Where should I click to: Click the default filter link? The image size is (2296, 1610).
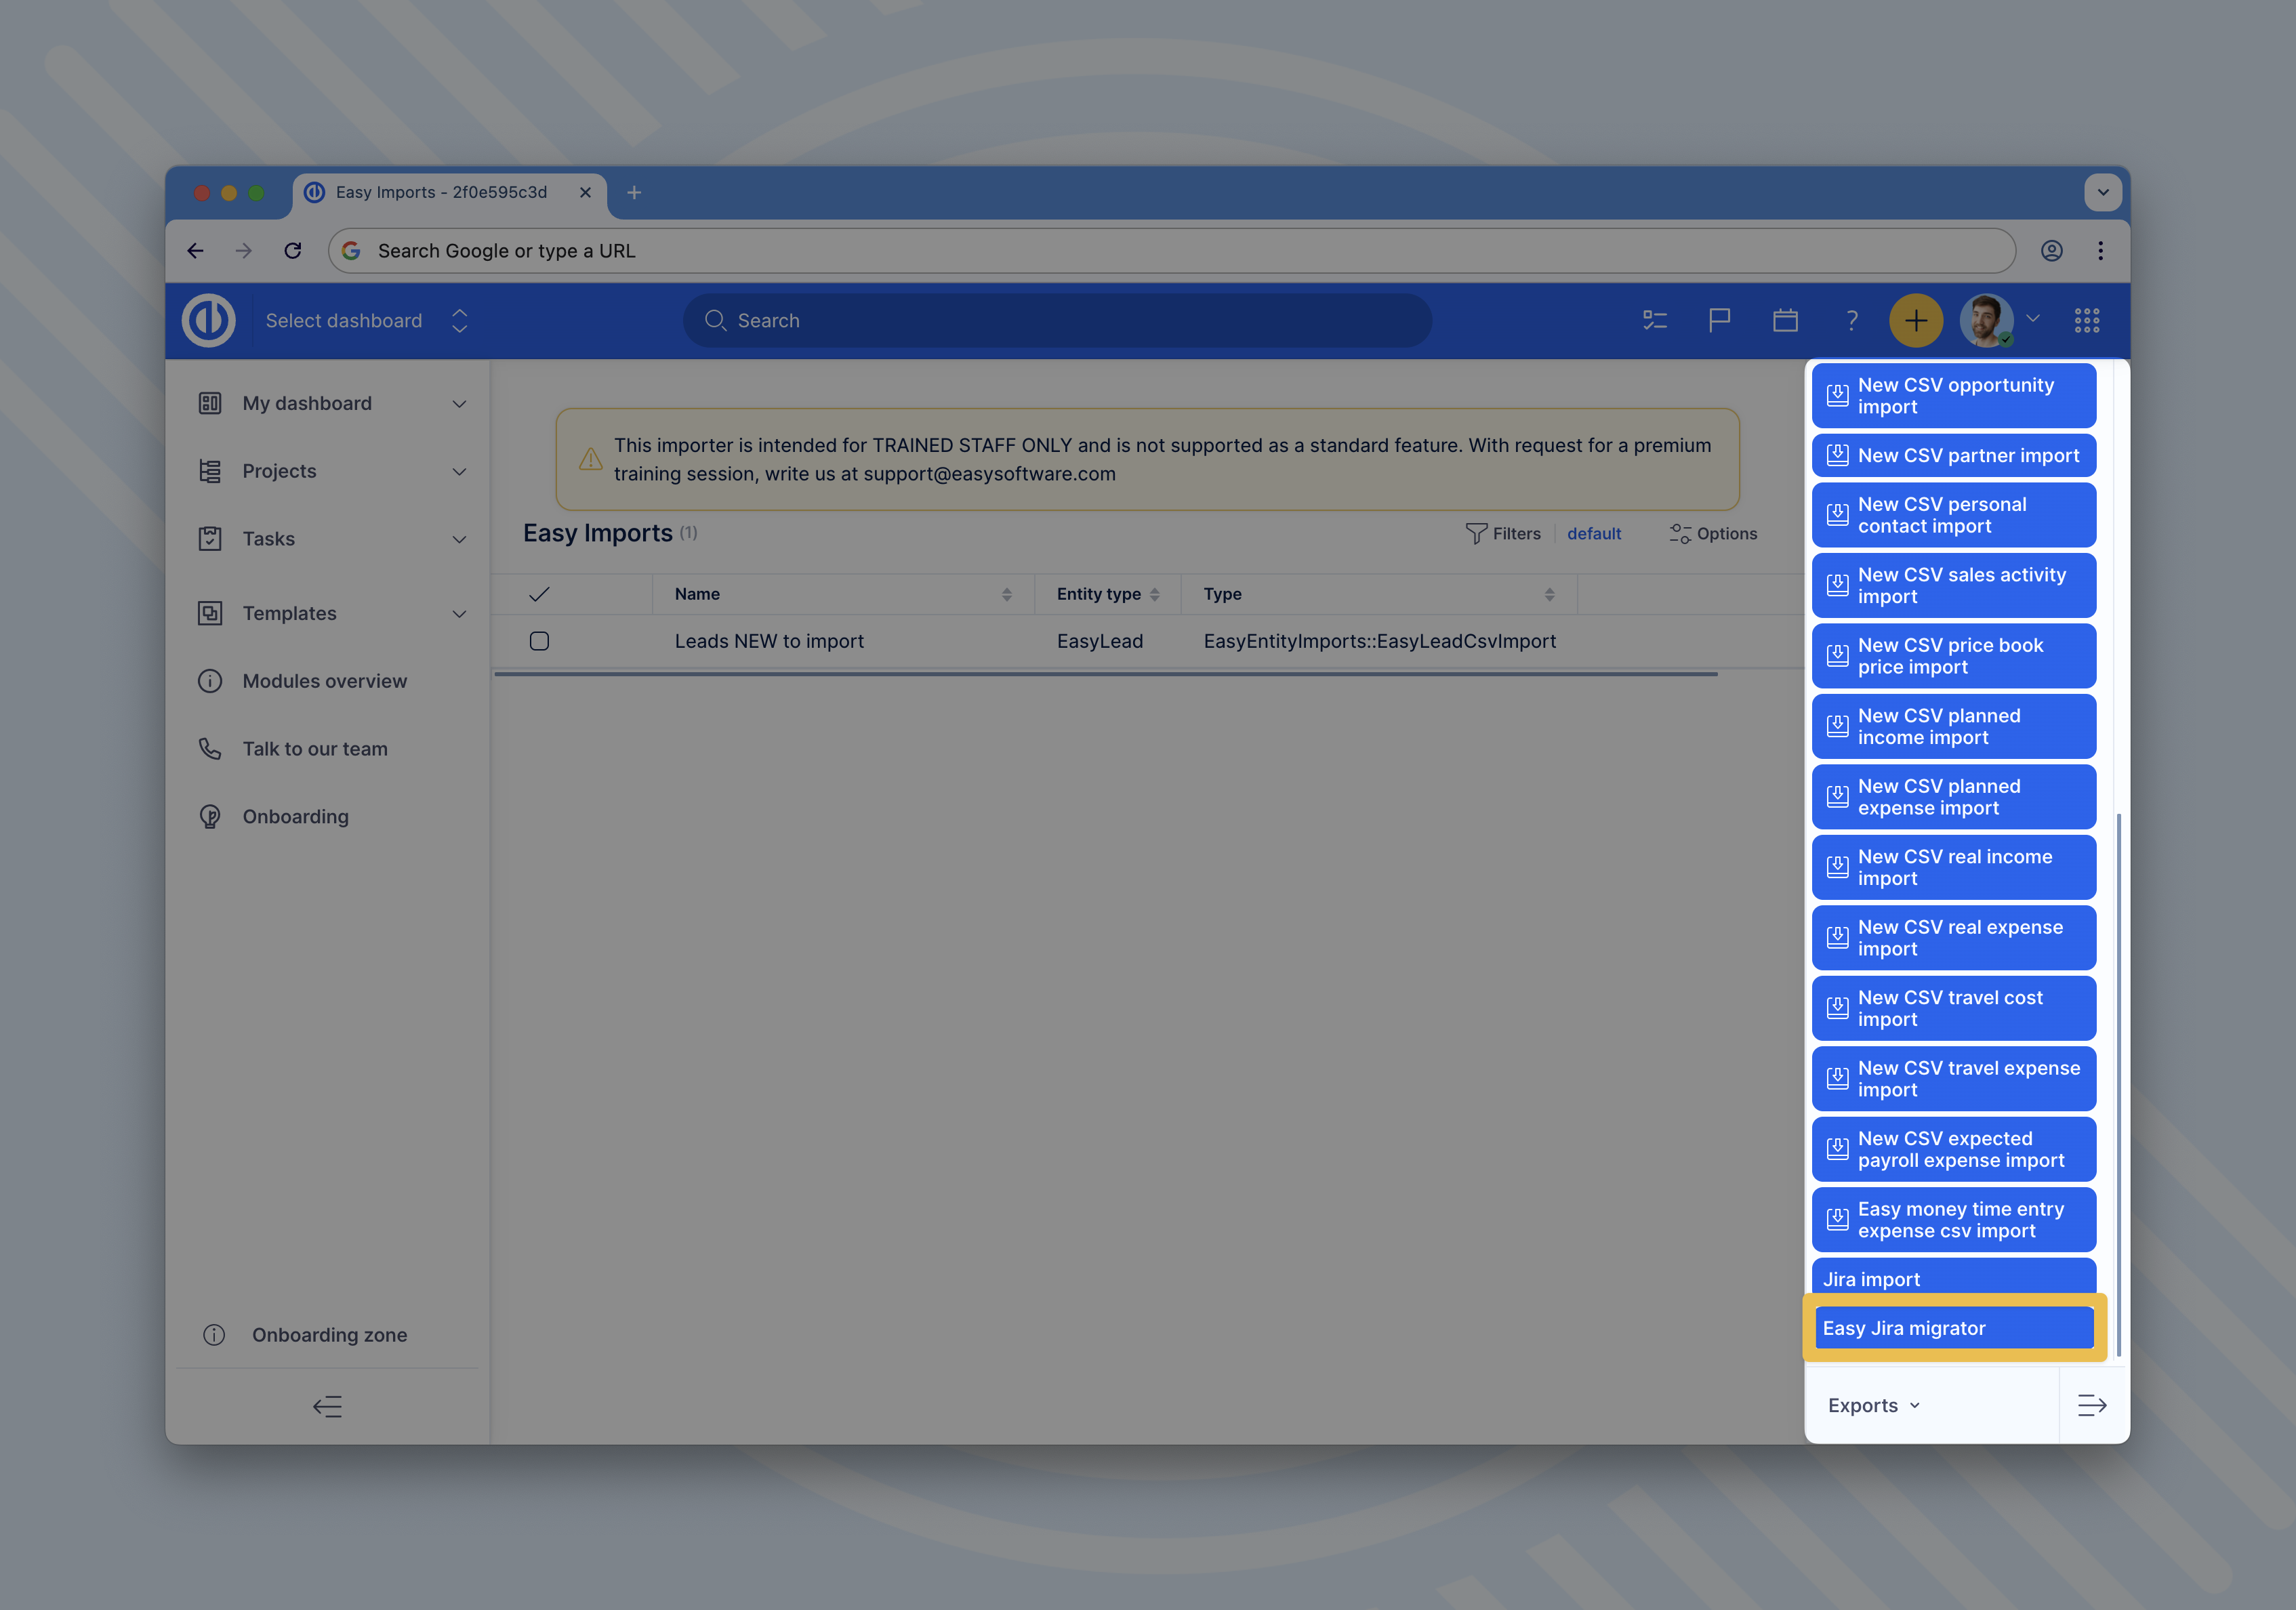click(x=1593, y=534)
